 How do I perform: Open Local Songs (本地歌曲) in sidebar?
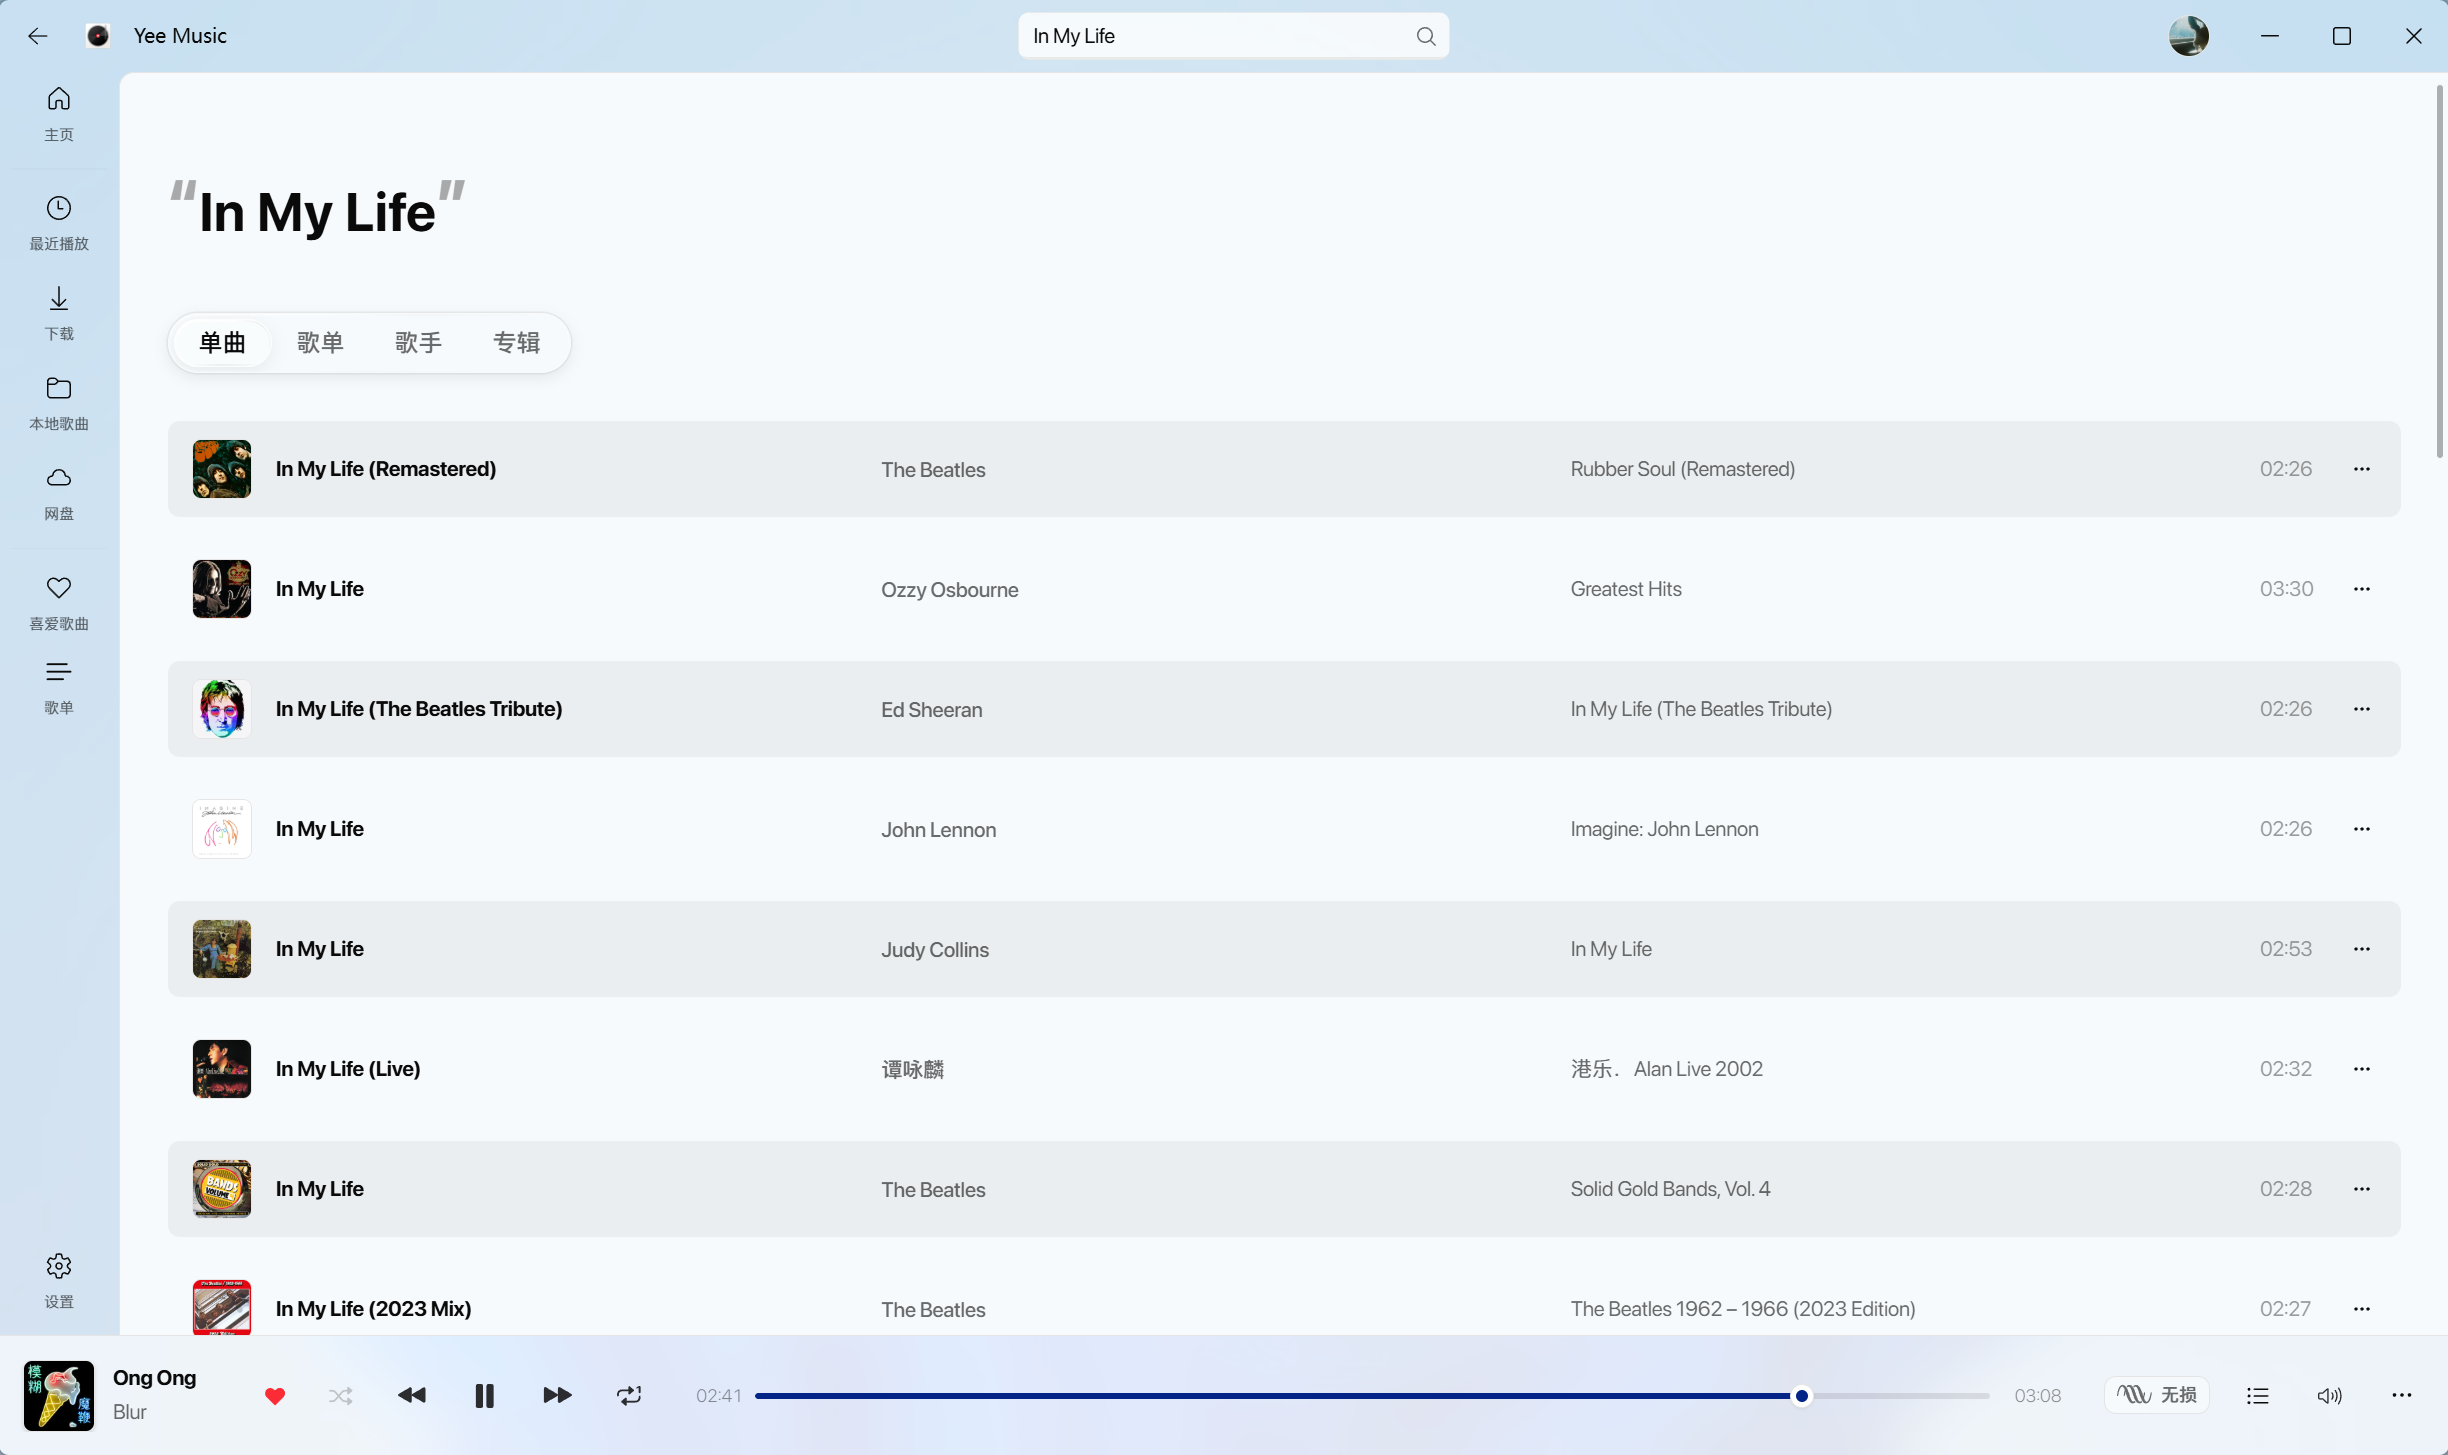point(59,402)
